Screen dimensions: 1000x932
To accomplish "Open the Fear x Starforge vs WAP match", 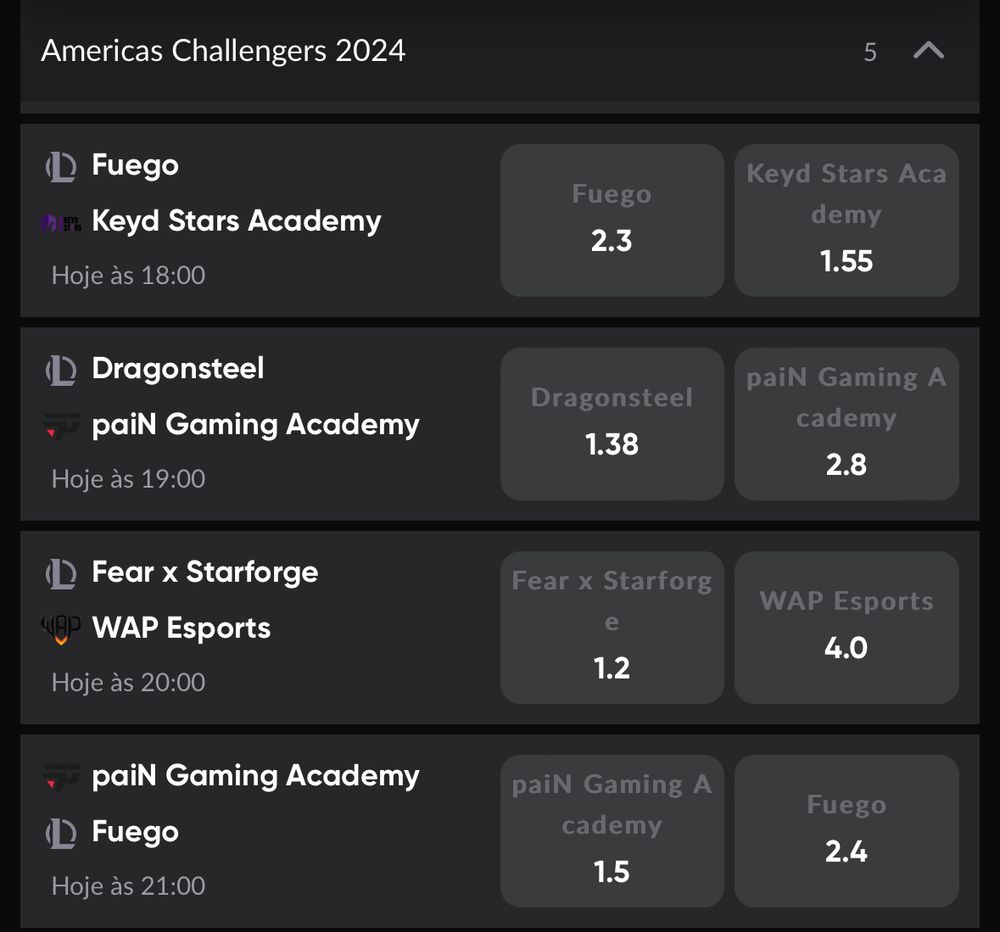I will [255, 627].
